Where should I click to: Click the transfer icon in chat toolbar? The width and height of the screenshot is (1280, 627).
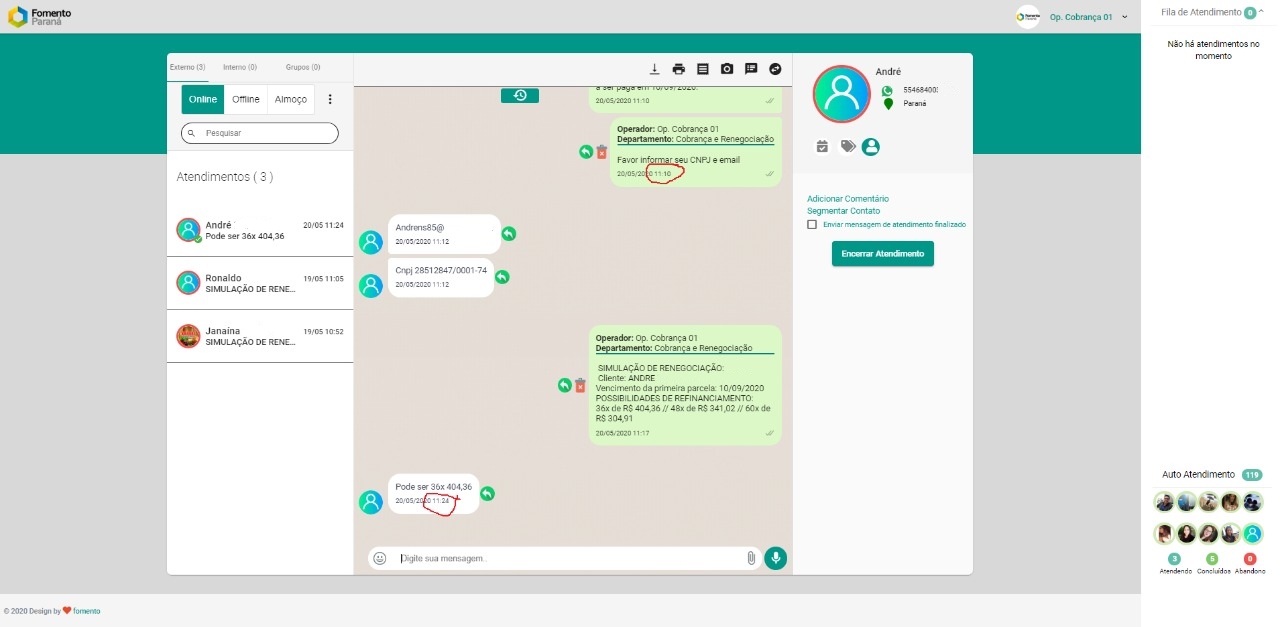pyautogui.click(x=775, y=69)
